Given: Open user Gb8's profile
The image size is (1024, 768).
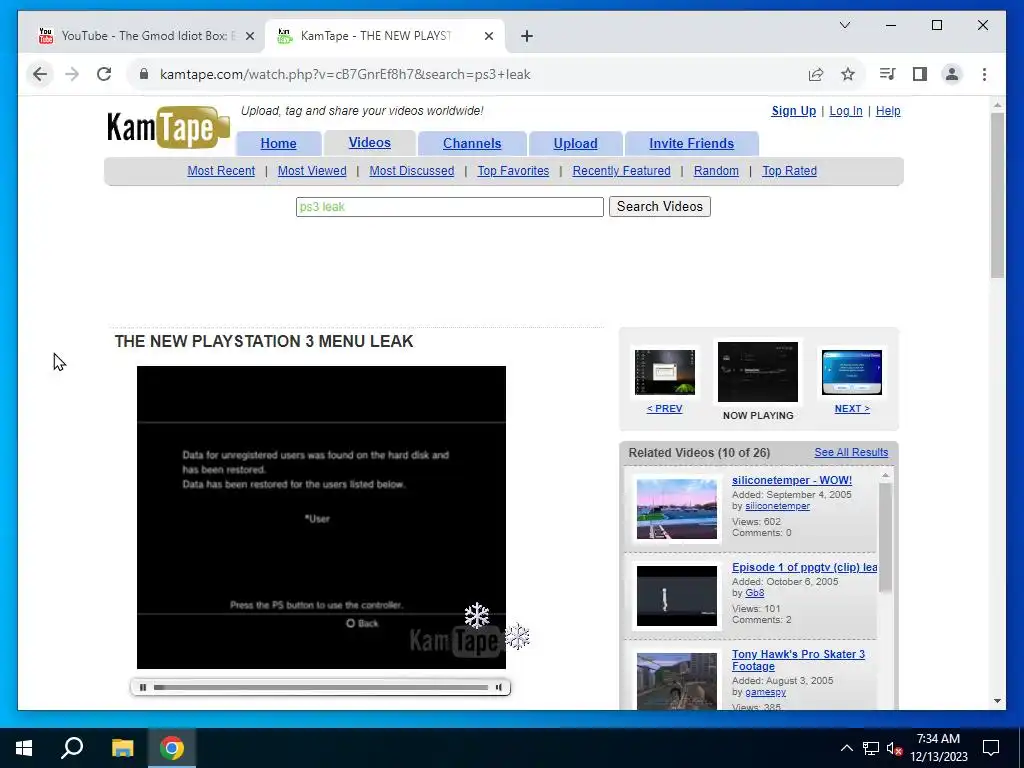Looking at the screenshot, I should click(754, 593).
